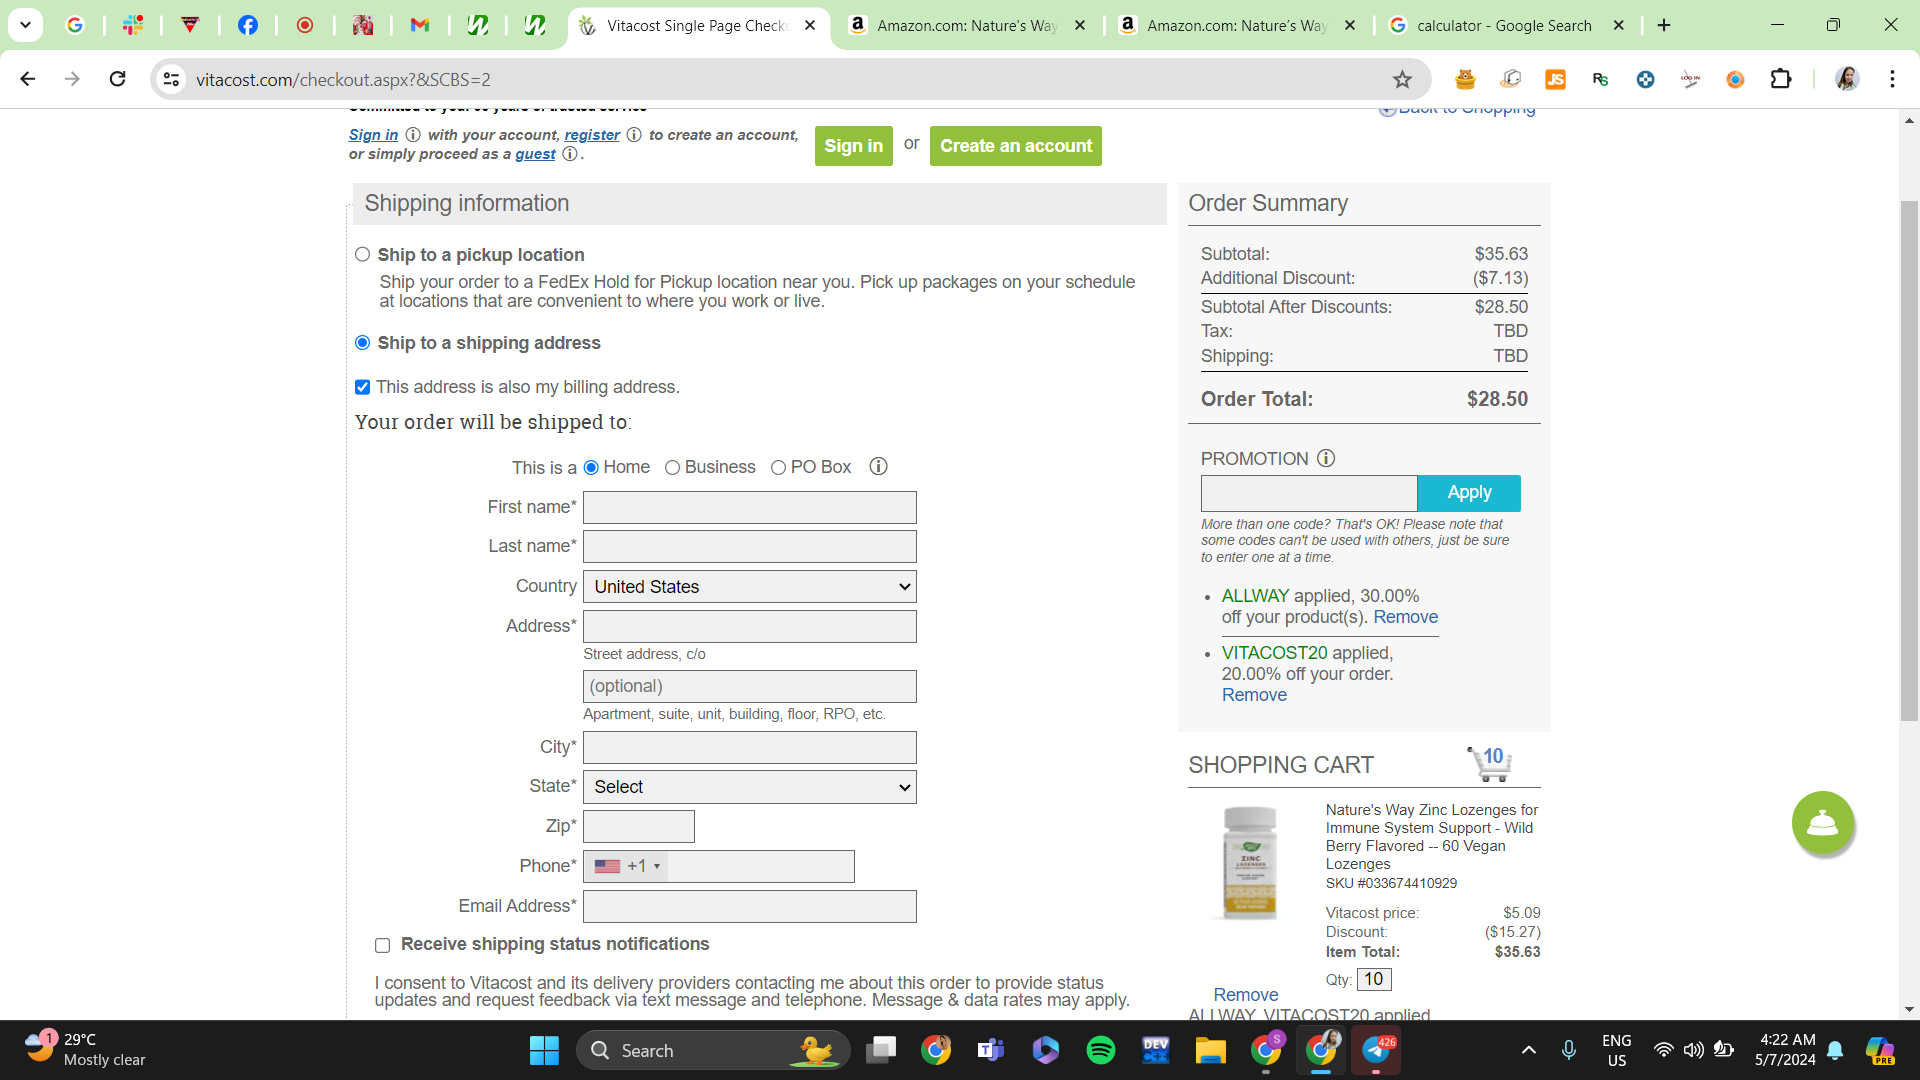
Task: Open Spotify from the taskbar
Action: [x=1100, y=1050]
